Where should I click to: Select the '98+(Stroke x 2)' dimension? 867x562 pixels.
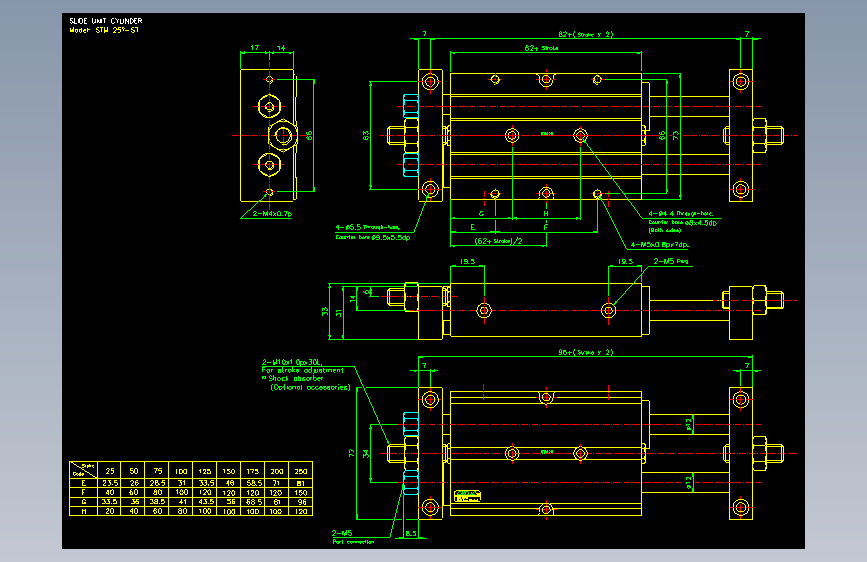tap(586, 352)
